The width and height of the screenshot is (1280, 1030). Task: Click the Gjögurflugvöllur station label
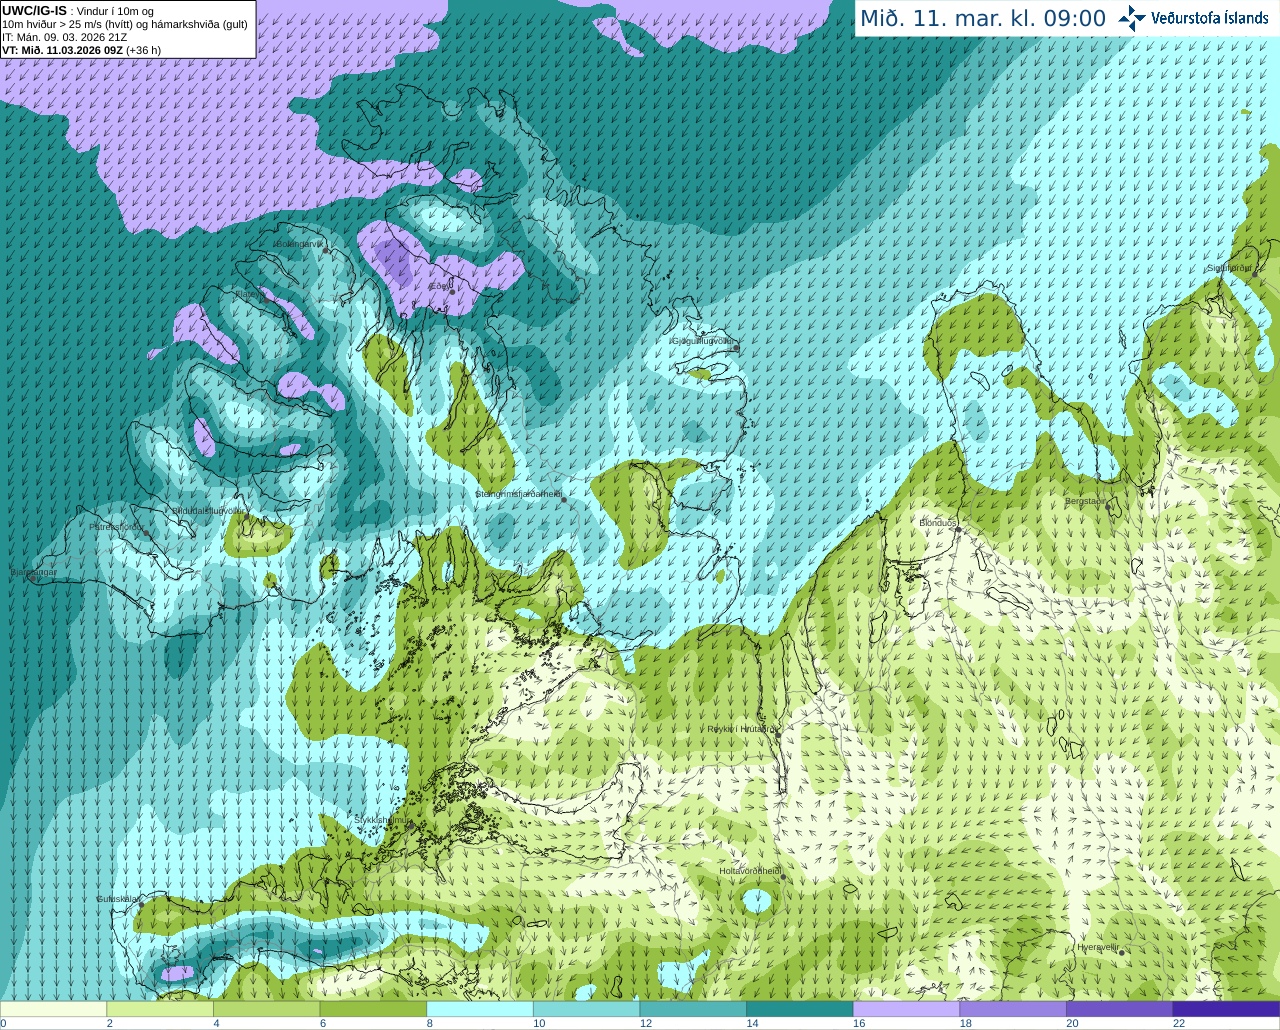point(703,341)
